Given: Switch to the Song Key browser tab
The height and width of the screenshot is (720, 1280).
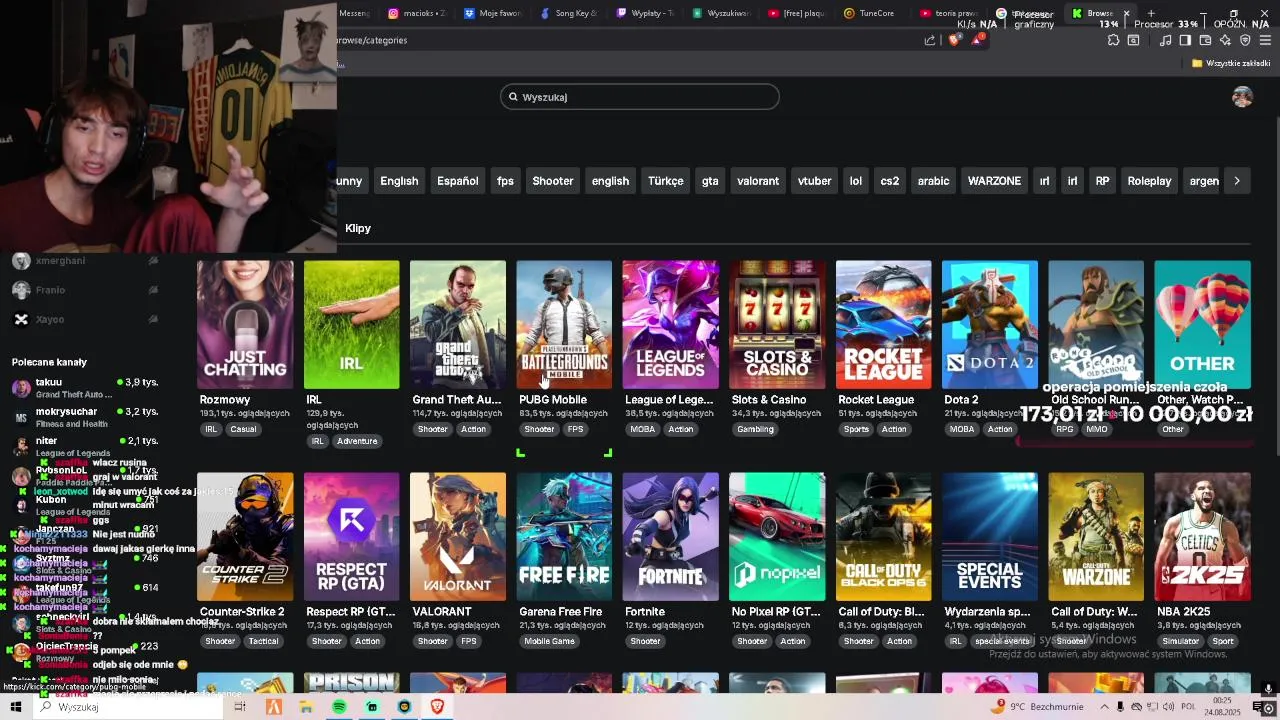Looking at the screenshot, I should [x=569, y=13].
